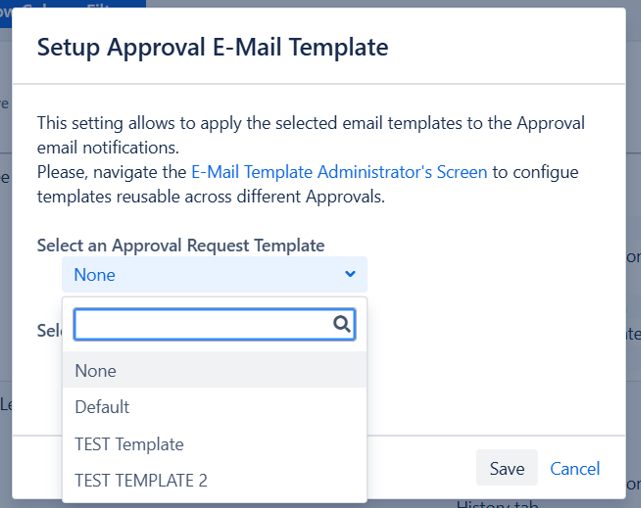Open the E-Mail Template Administrator's Screen link

(339, 172)
